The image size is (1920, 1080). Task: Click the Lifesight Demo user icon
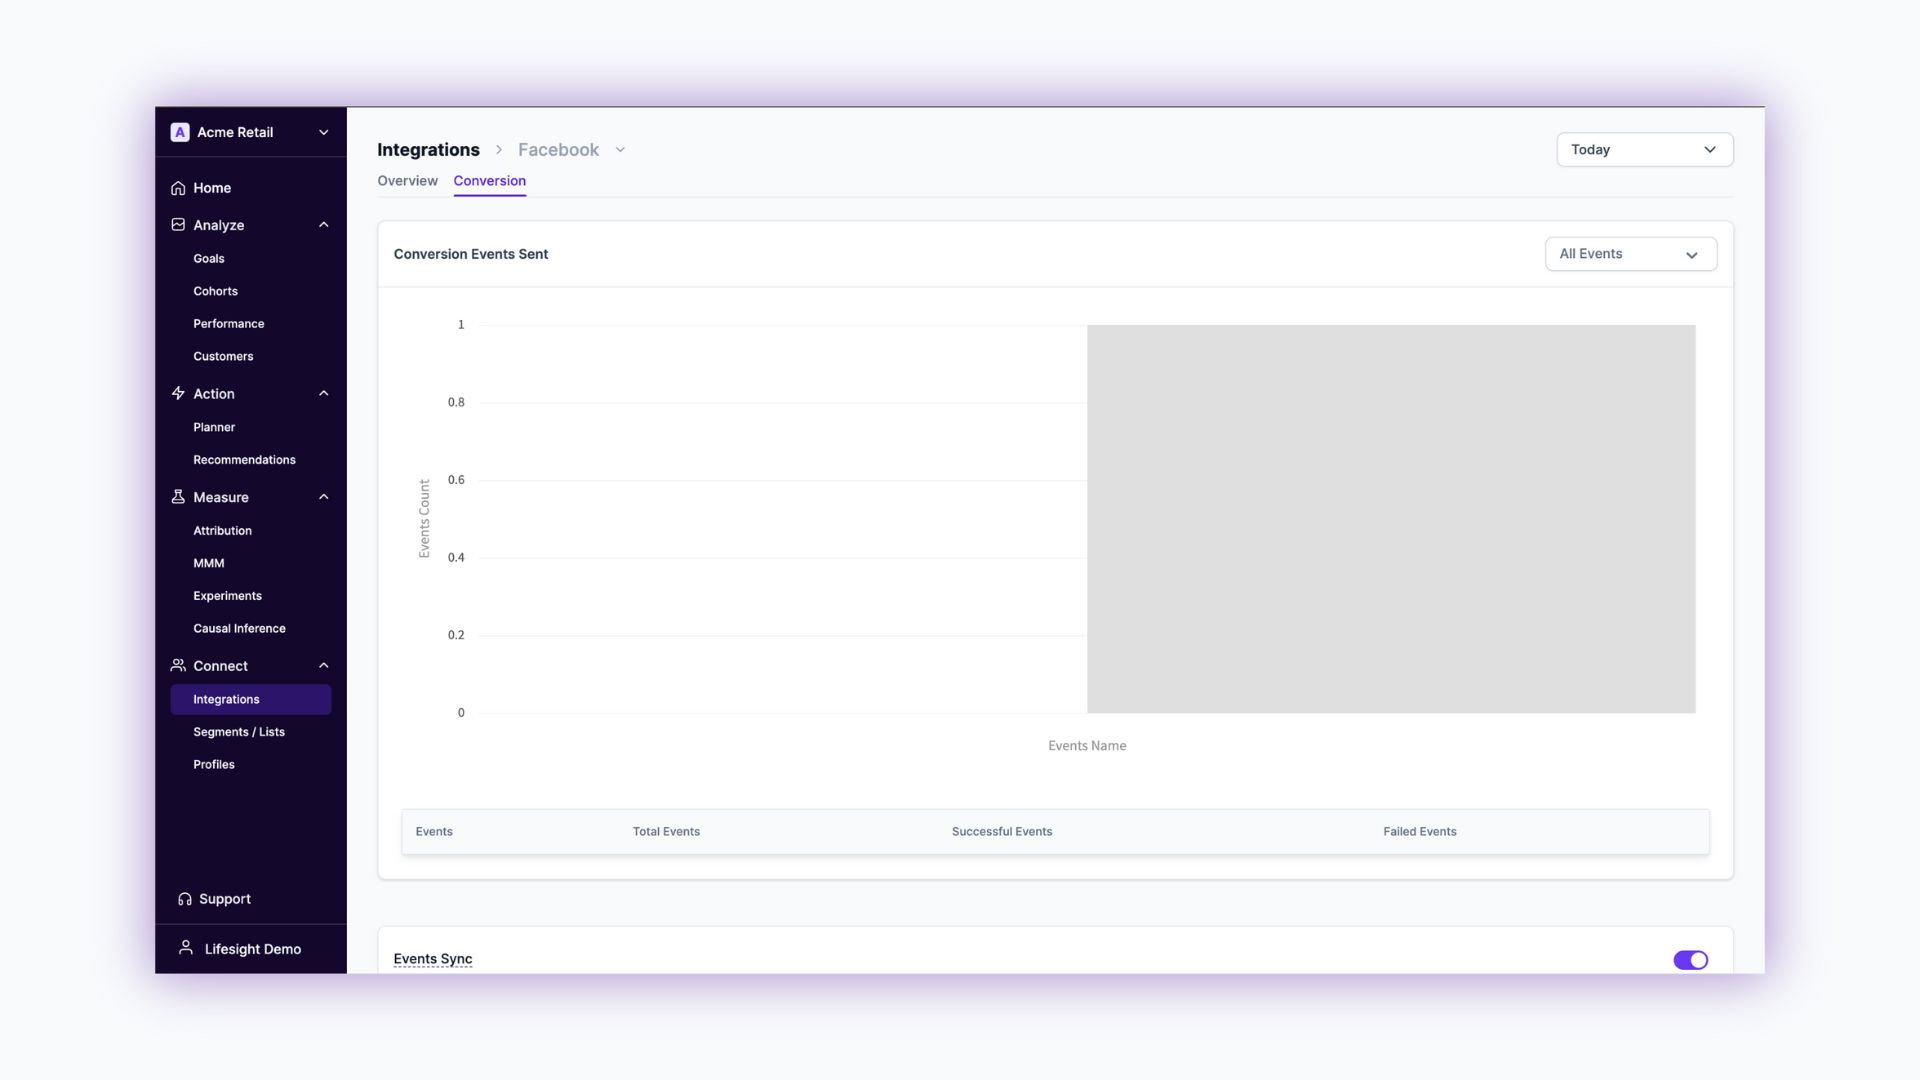point(186,948)
